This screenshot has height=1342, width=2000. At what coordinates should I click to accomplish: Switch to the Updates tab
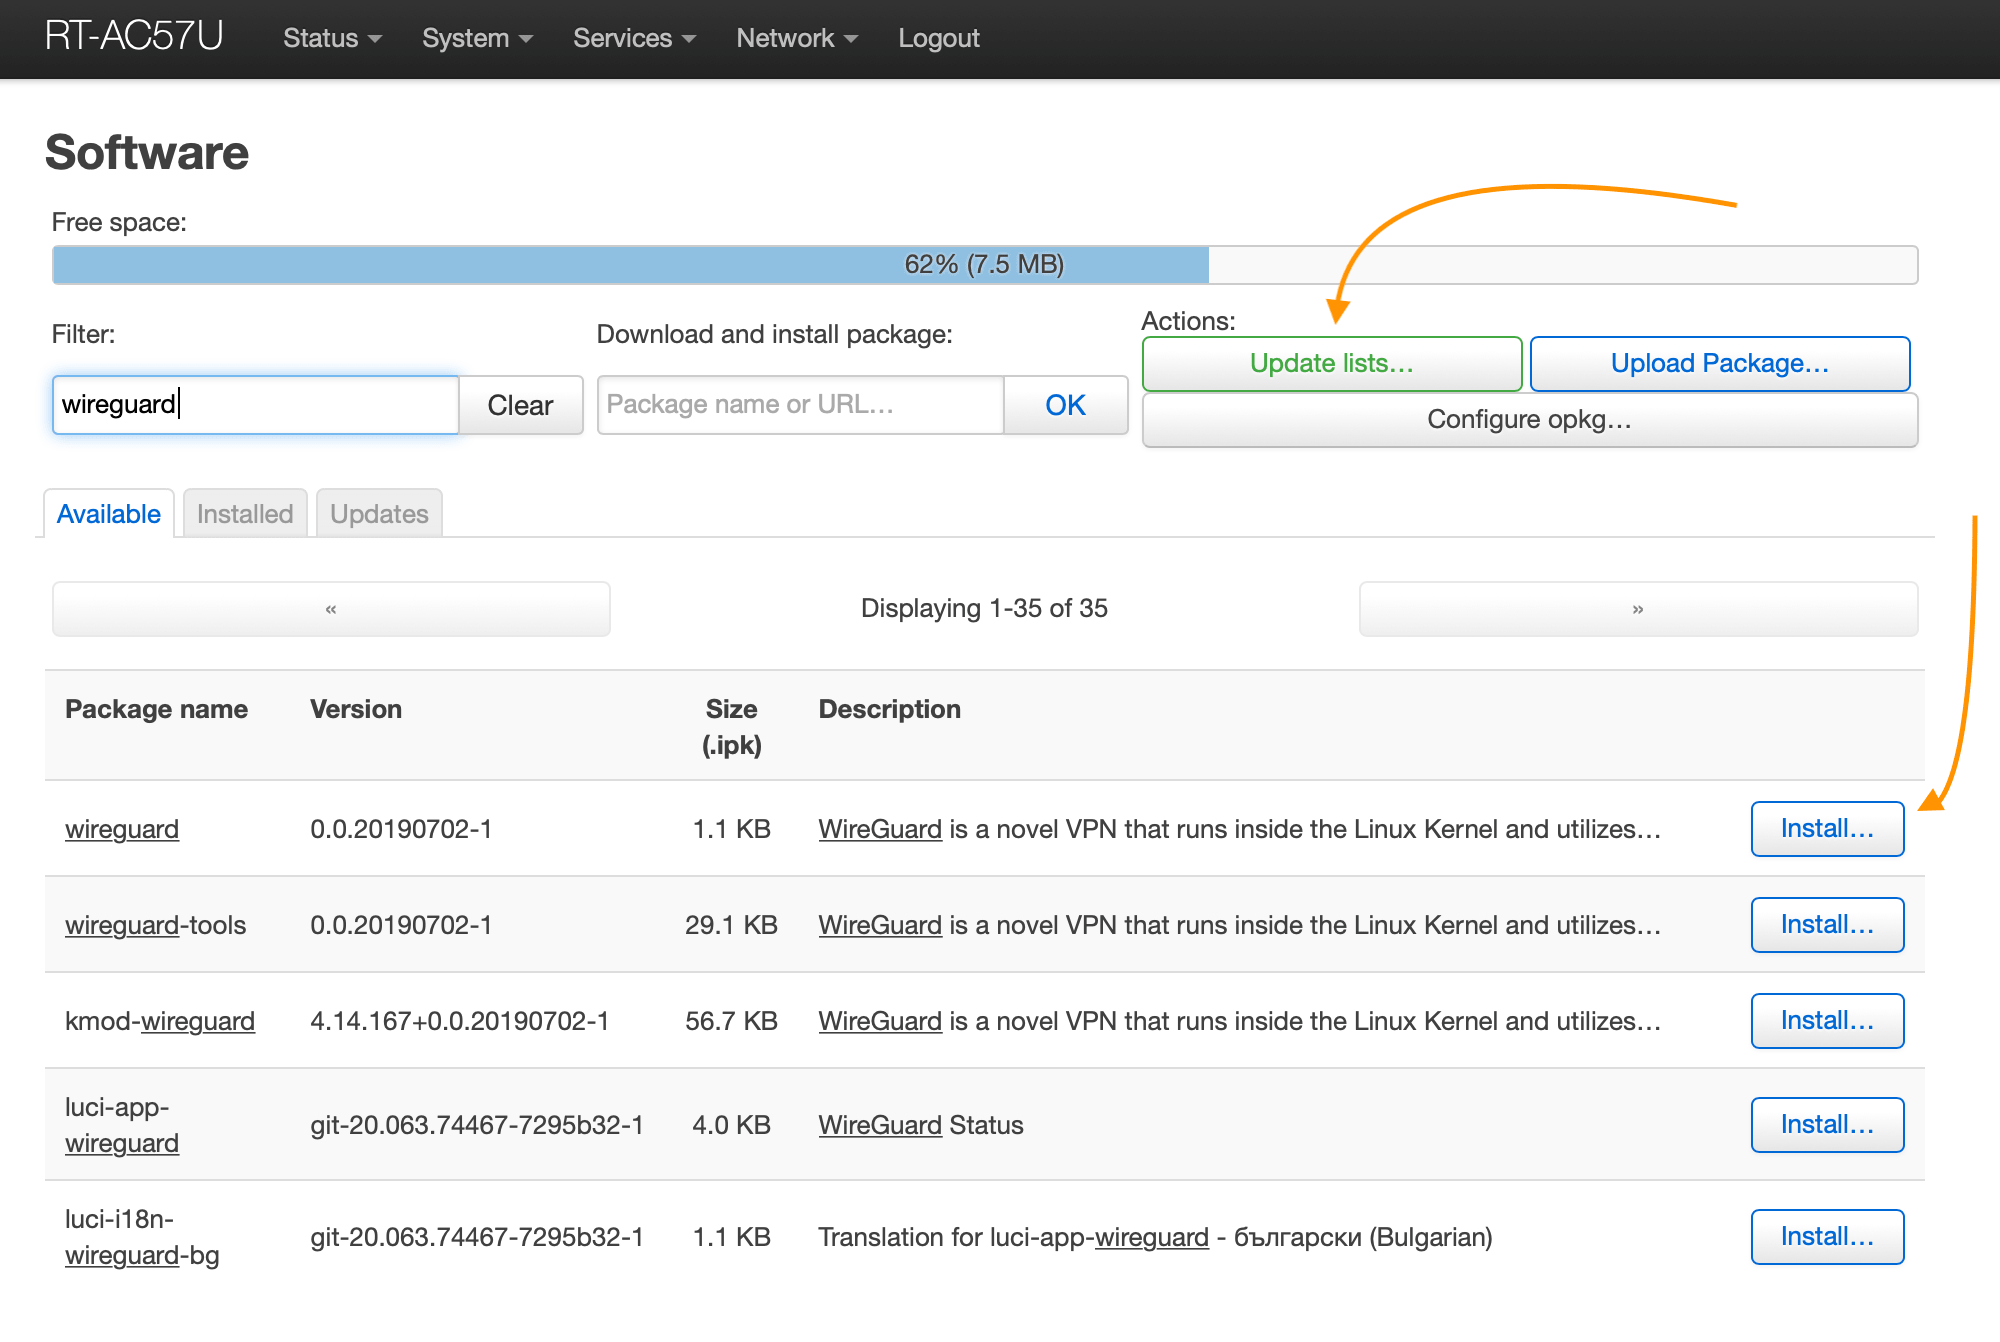pyautogui.click(x=379, y=514)
